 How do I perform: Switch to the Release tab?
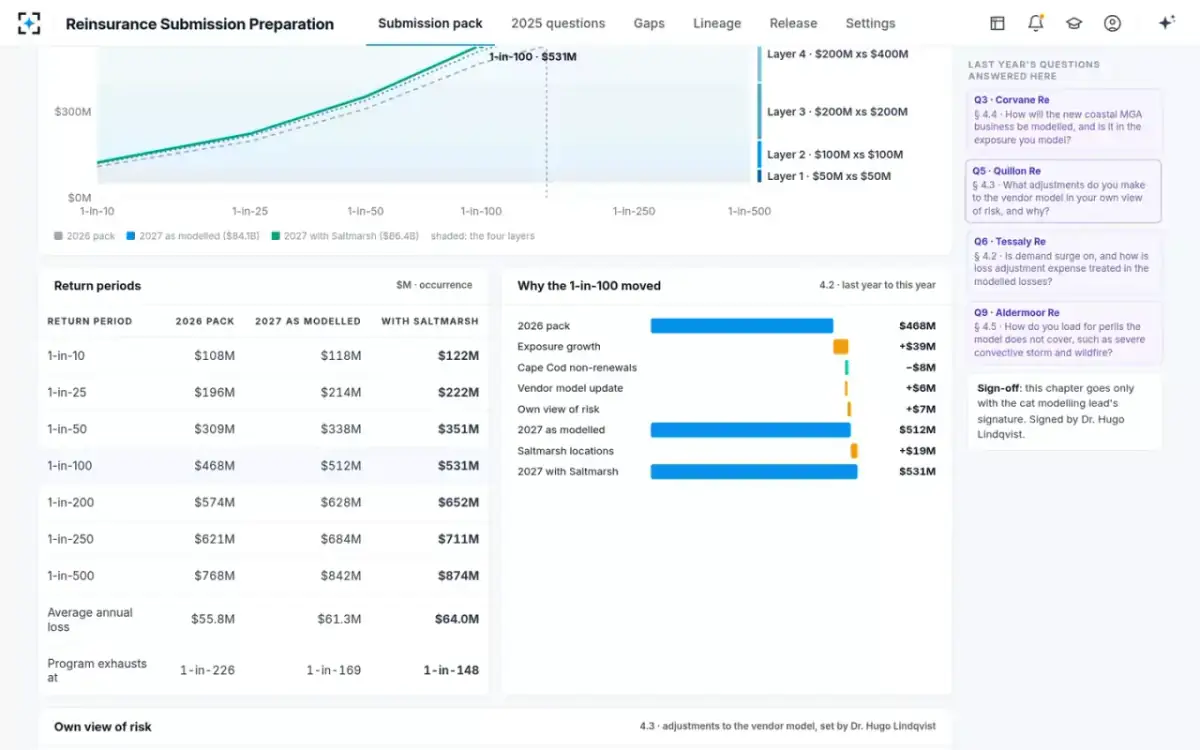[x=793, y=23]
